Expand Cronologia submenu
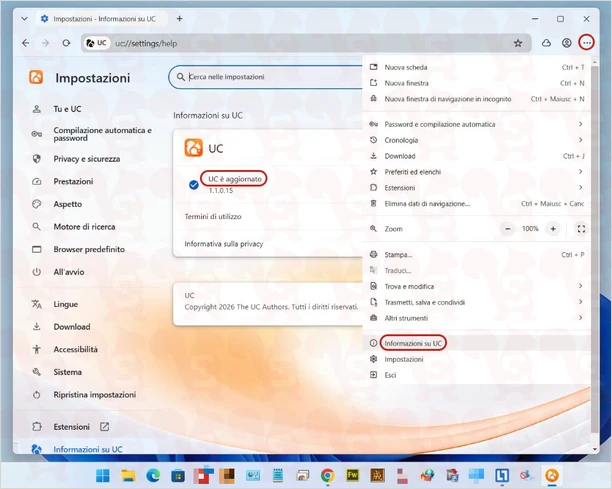This screenshot has height=489, width=612. pos(476,140)
